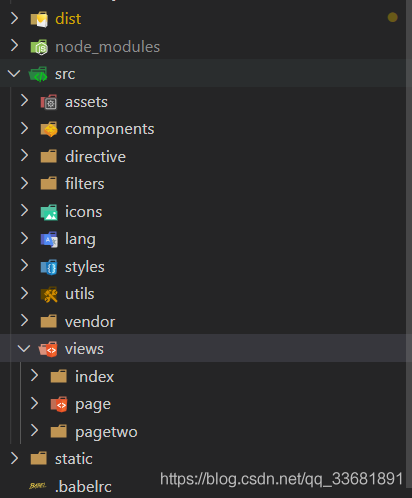The image size is (412, 498).
Task: Click the Babel icon beside .babelrc
Action: tap(38, 486)
